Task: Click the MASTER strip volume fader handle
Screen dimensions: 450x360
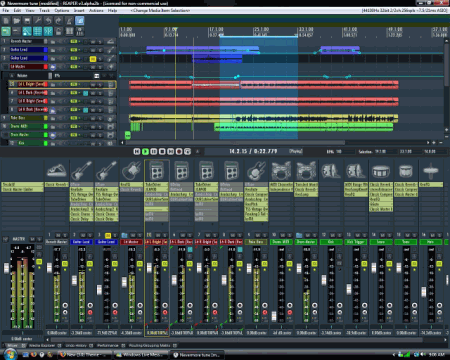Action: [6, 268]
